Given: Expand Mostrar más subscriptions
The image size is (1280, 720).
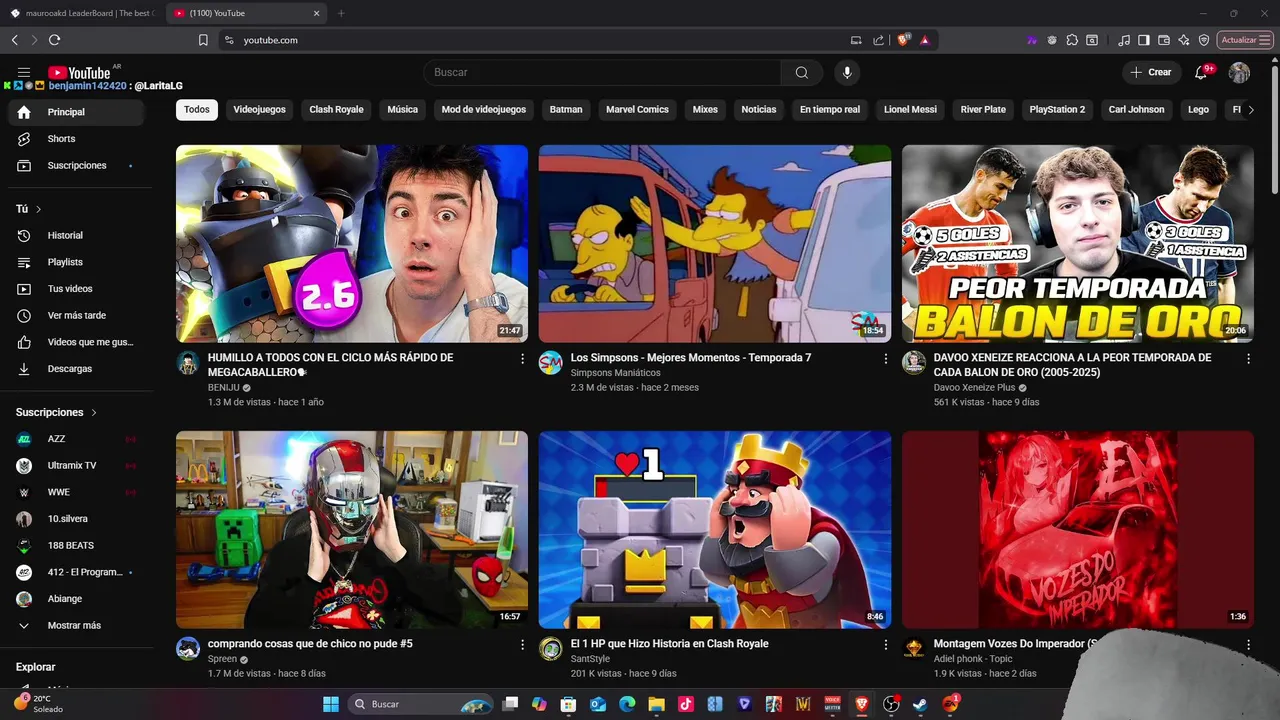Looking at the screenshot, I should point(76,625).
